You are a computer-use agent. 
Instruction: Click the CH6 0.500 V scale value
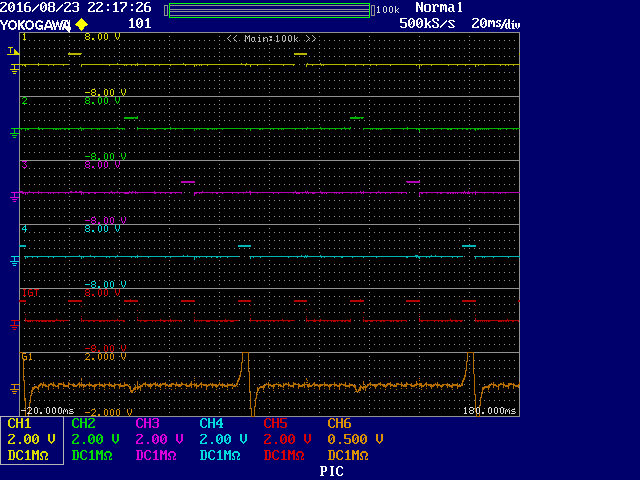click(x=355, y=440)
